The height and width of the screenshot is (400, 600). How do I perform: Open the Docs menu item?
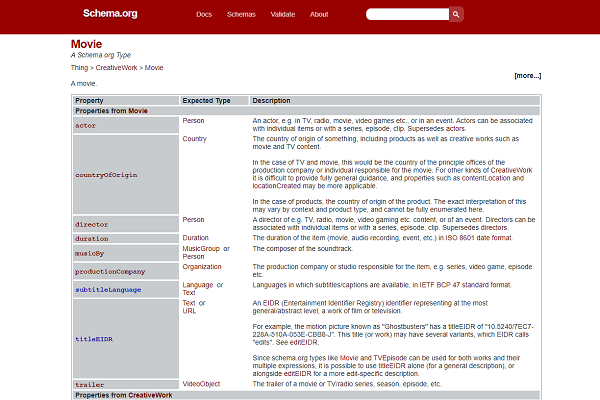[204, 14]
